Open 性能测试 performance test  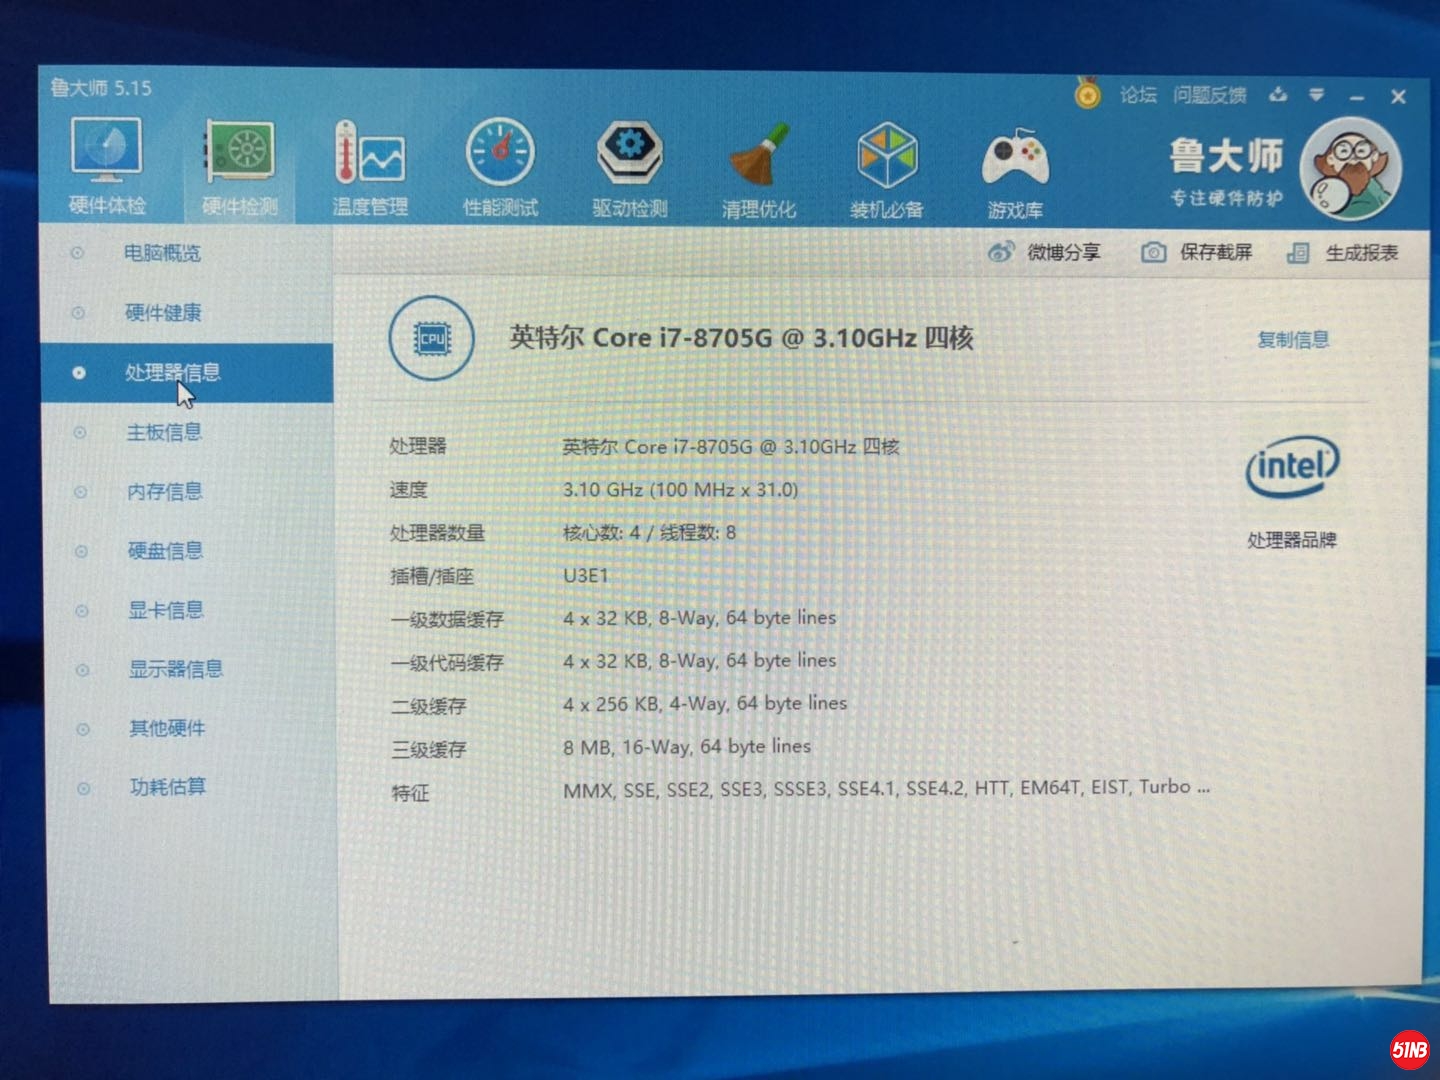500,165
